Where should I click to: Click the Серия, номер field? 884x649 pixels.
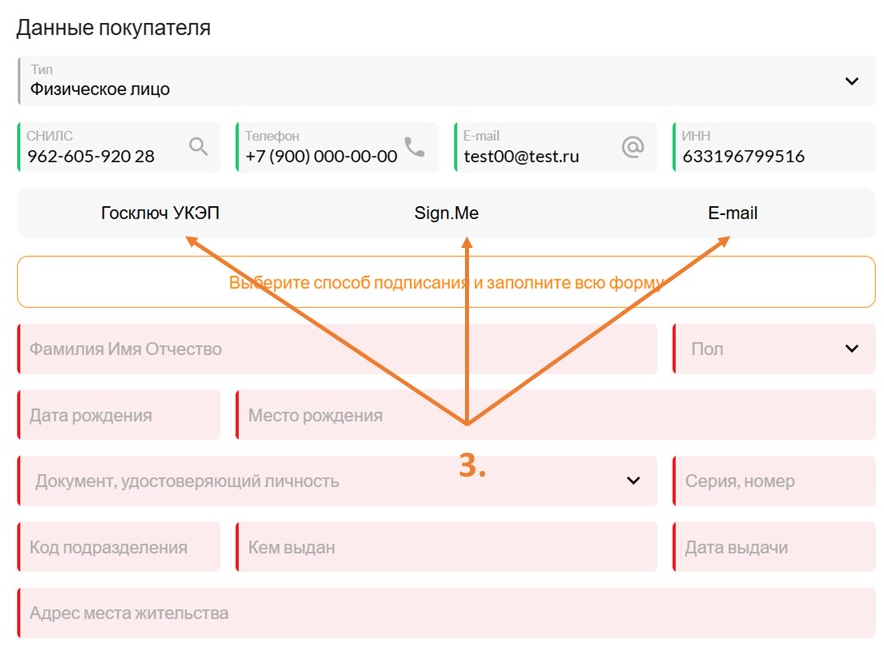774,480
